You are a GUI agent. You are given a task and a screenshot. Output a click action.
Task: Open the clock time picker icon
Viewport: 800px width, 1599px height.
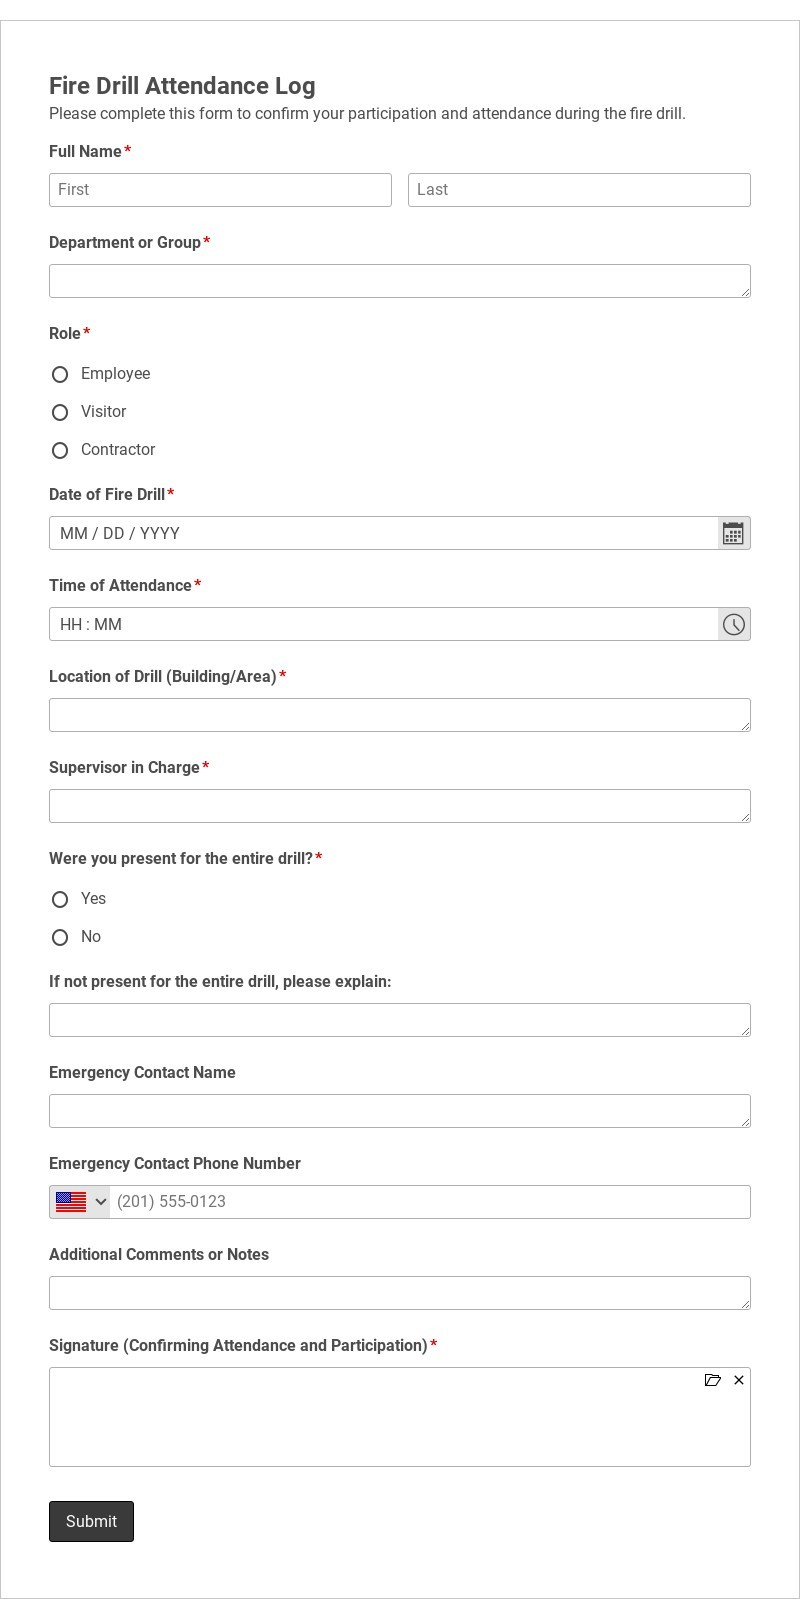pyautogui.click(x=734, y=624)
